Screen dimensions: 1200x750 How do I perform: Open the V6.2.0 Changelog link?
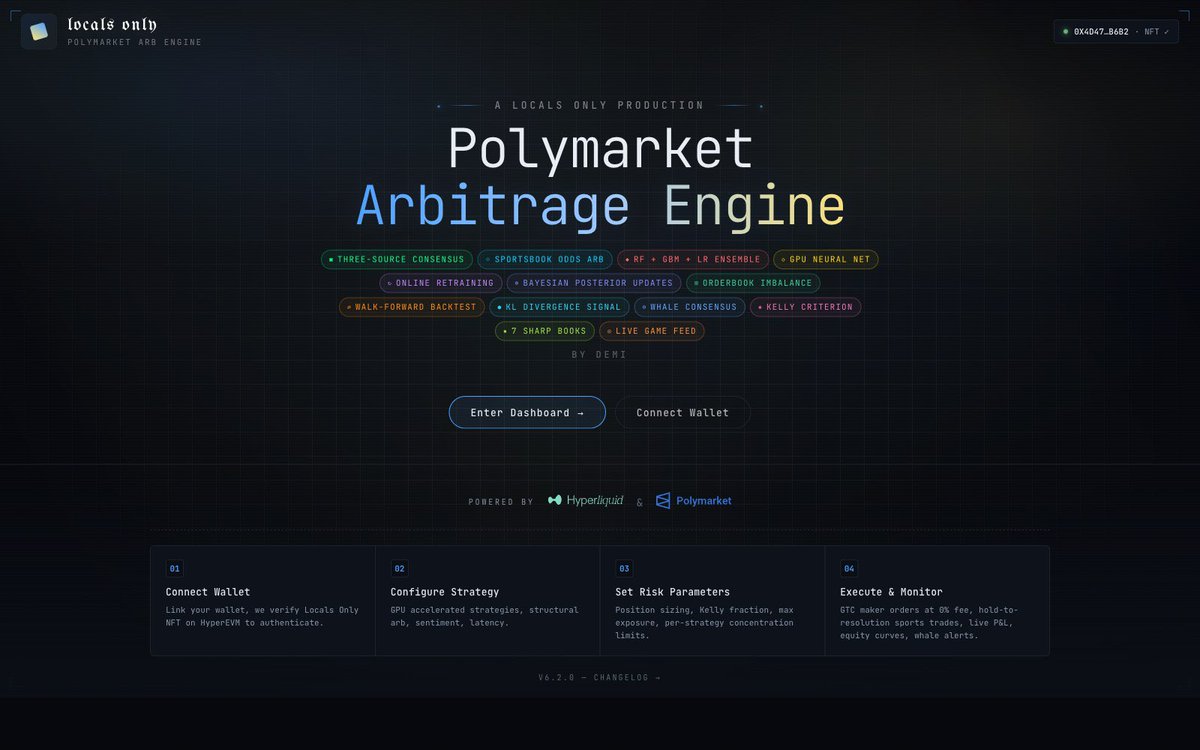click(600, 678)
